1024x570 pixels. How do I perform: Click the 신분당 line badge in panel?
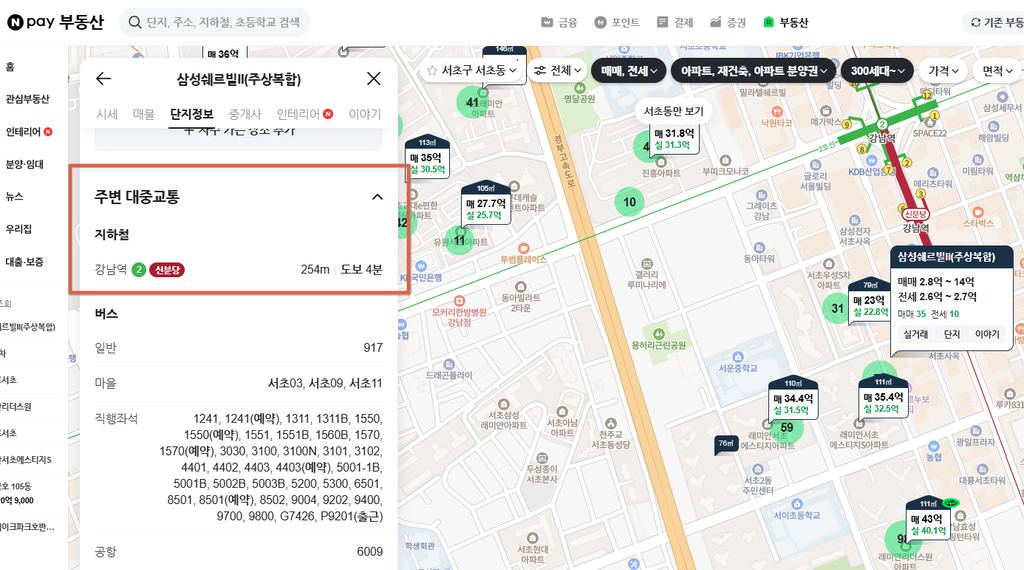coord(167,270)
